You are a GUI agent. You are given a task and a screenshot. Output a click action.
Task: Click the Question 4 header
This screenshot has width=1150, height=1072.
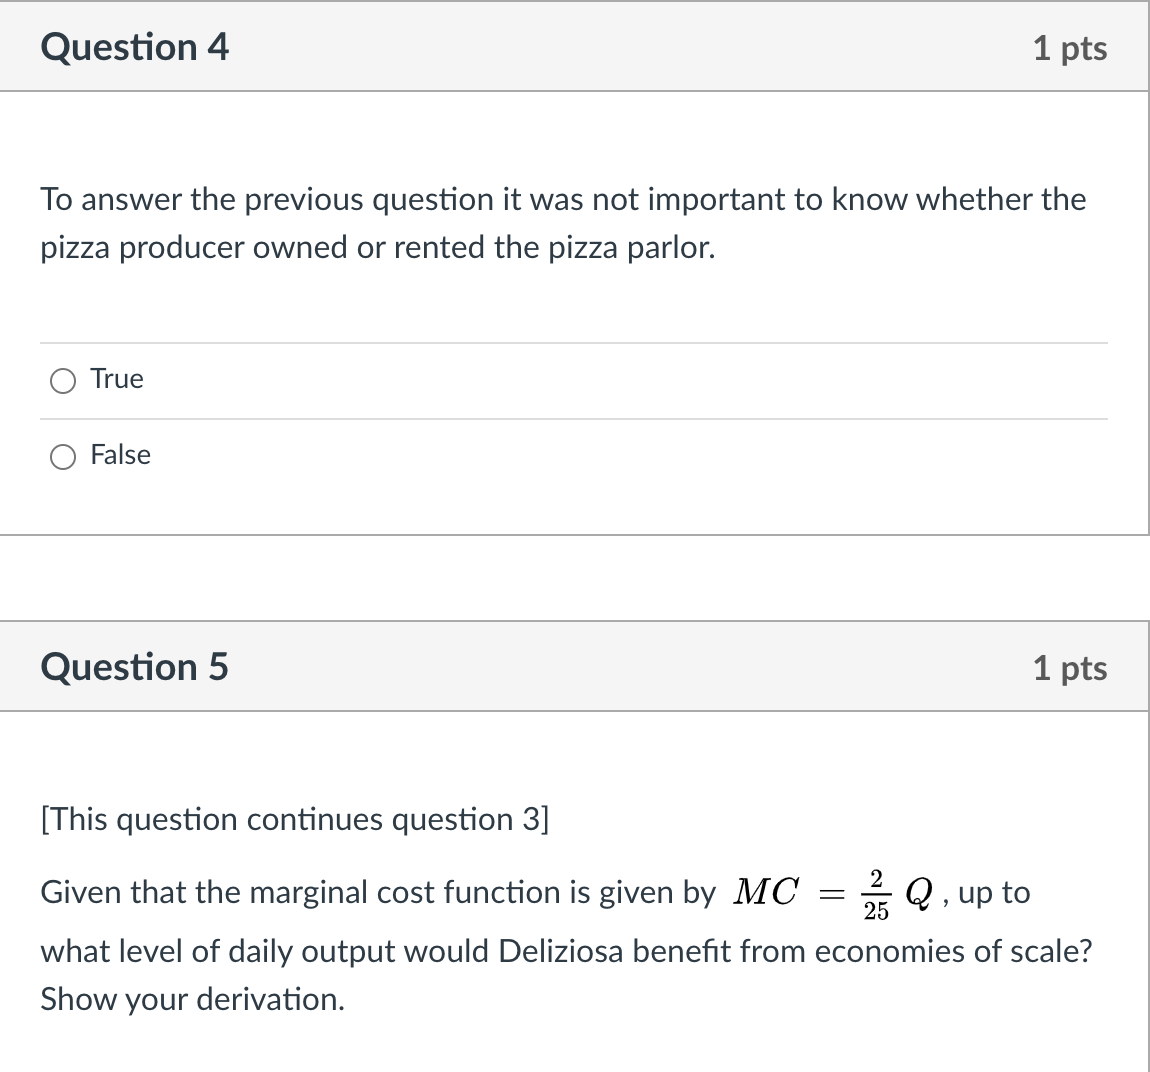tap(135, 47)
